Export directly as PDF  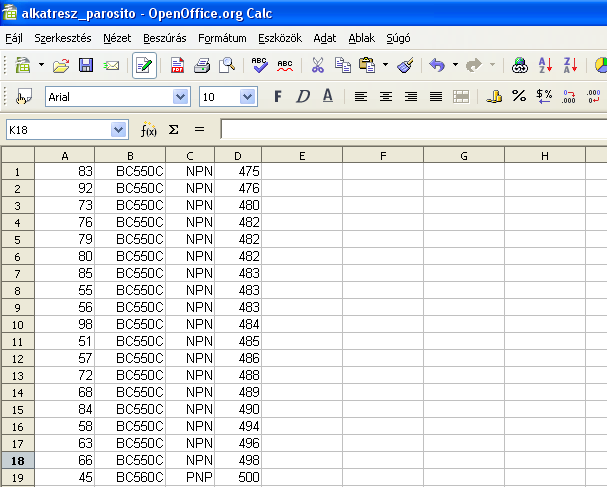point(177,65)
